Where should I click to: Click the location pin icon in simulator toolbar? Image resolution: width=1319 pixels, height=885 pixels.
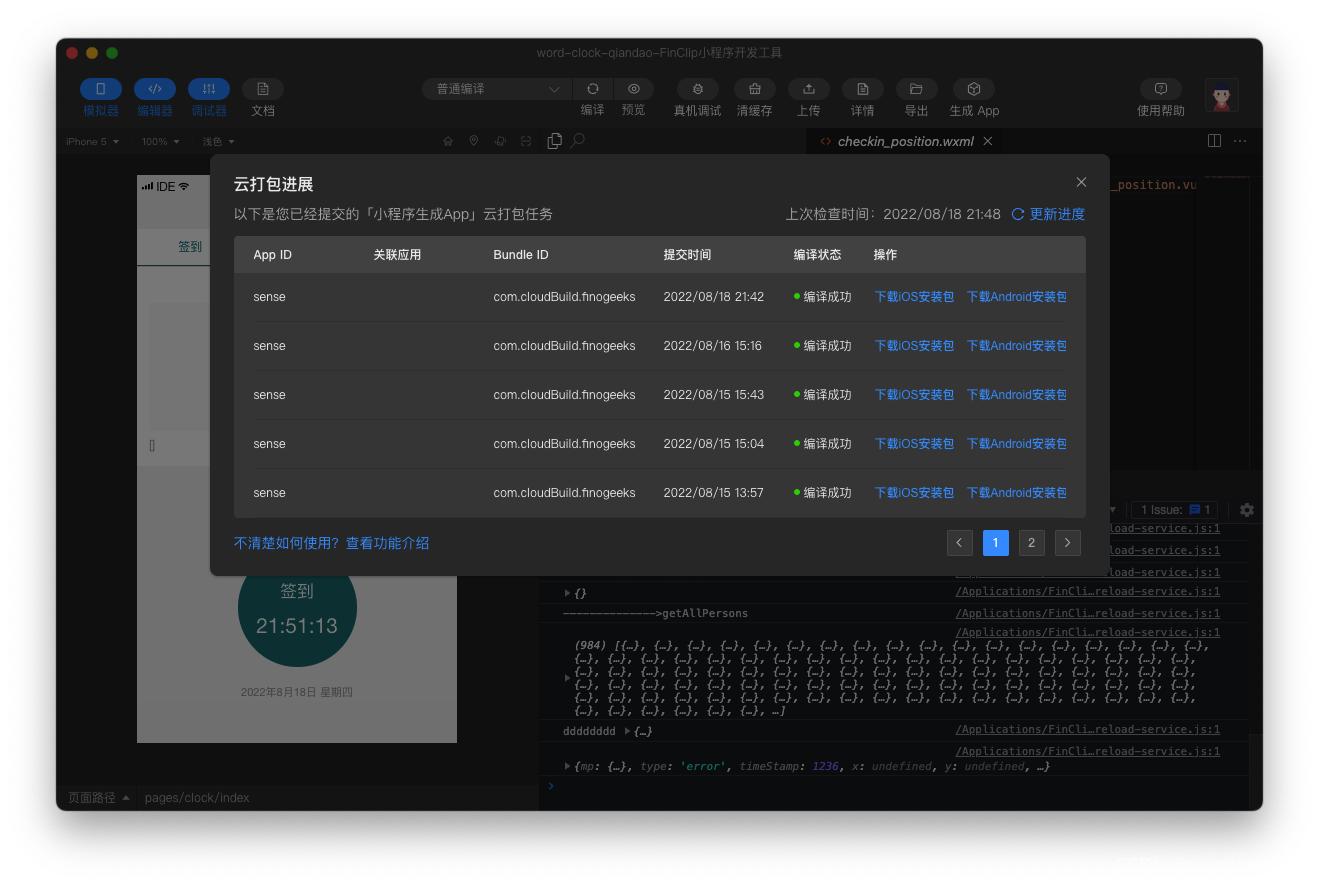click(474, 141)
